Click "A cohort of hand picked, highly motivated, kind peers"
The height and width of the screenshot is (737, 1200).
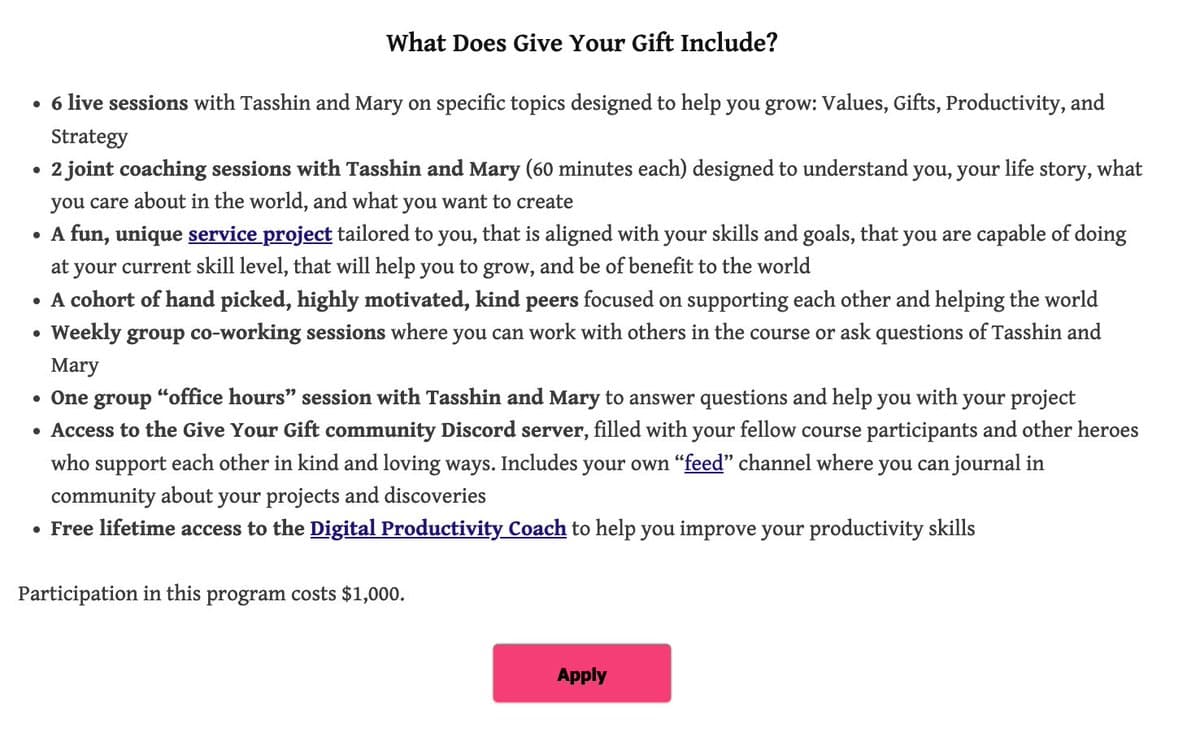pos(314,300)
